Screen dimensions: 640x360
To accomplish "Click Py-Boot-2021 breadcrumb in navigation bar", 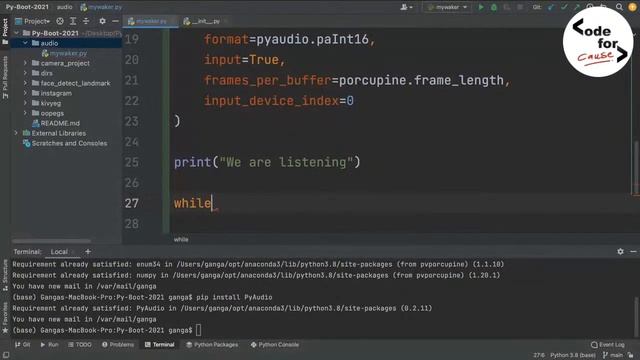I will tap(27, 7).
